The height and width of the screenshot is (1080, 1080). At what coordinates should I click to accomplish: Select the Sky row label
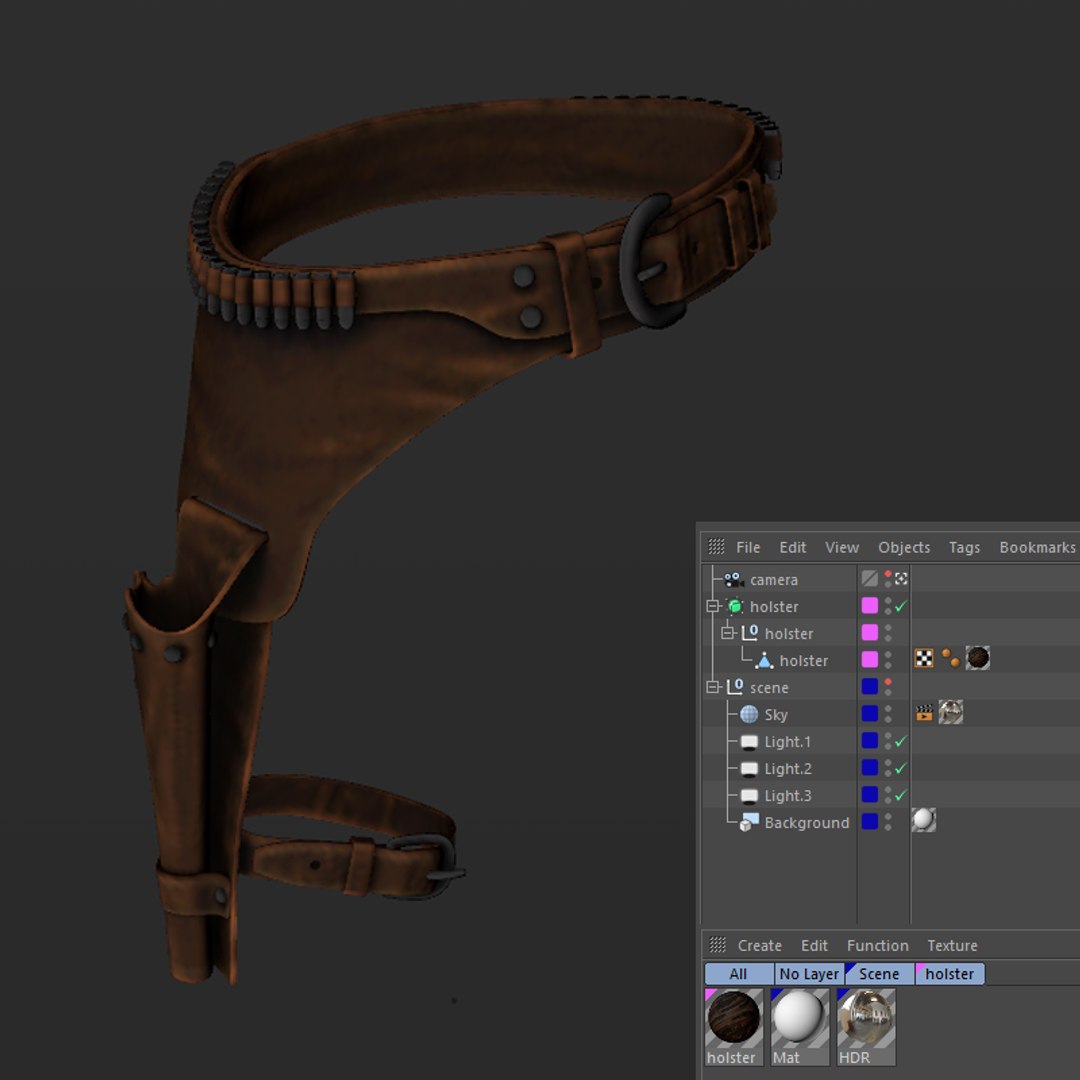pos(776,714)
